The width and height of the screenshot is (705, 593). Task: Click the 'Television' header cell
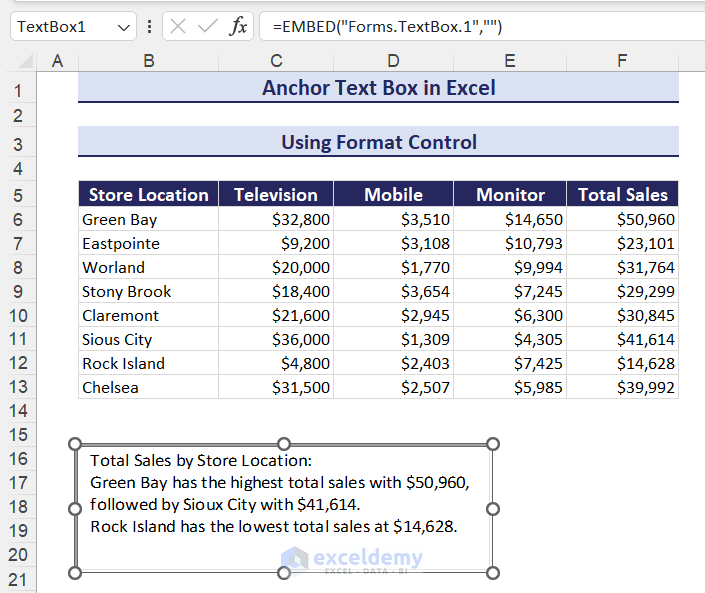tap(276, 195)
